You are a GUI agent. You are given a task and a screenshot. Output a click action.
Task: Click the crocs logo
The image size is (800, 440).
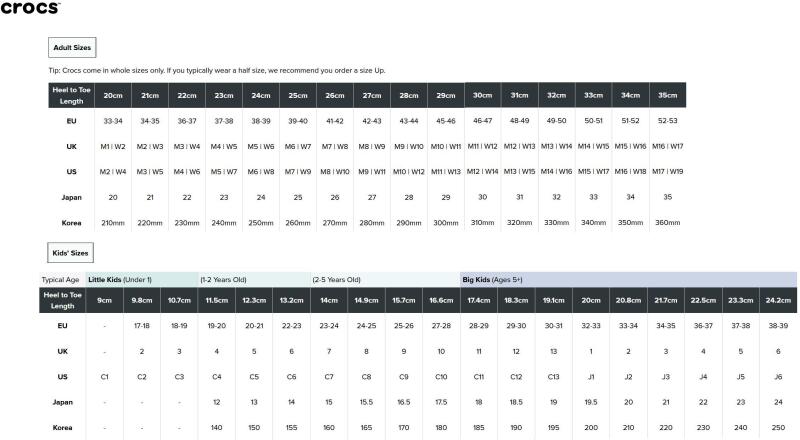30,7
